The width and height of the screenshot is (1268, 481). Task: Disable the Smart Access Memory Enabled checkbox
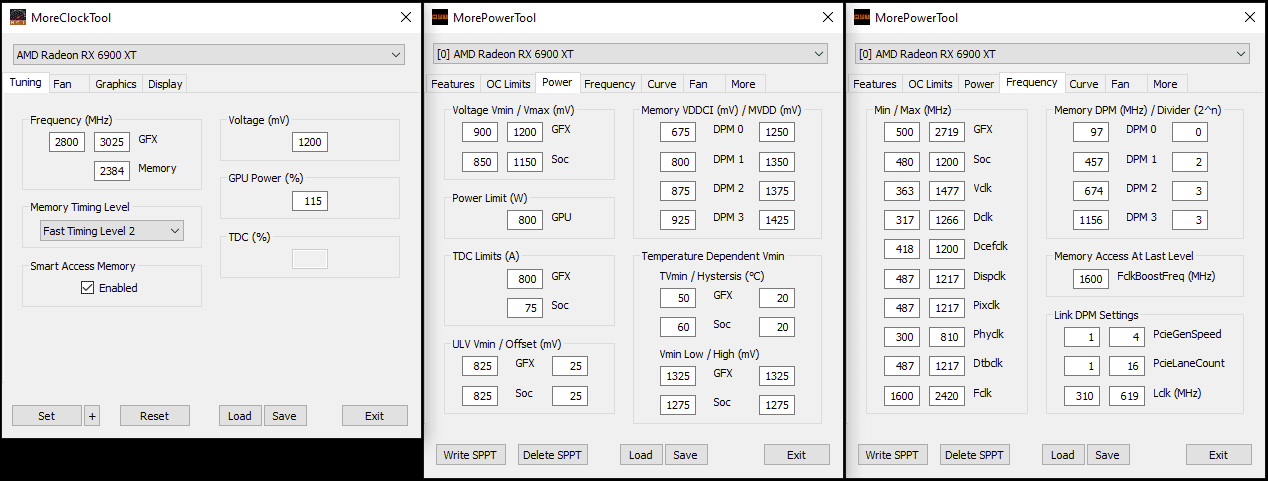click(88, 288)
